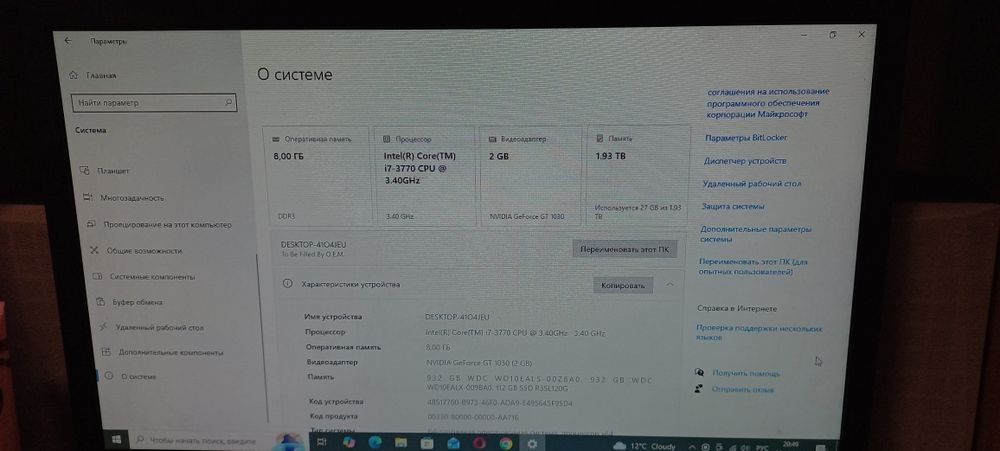This screenshot has width=1000, height=451.
Task: Open Дополнительные параметры системы link
Action: 756,234
